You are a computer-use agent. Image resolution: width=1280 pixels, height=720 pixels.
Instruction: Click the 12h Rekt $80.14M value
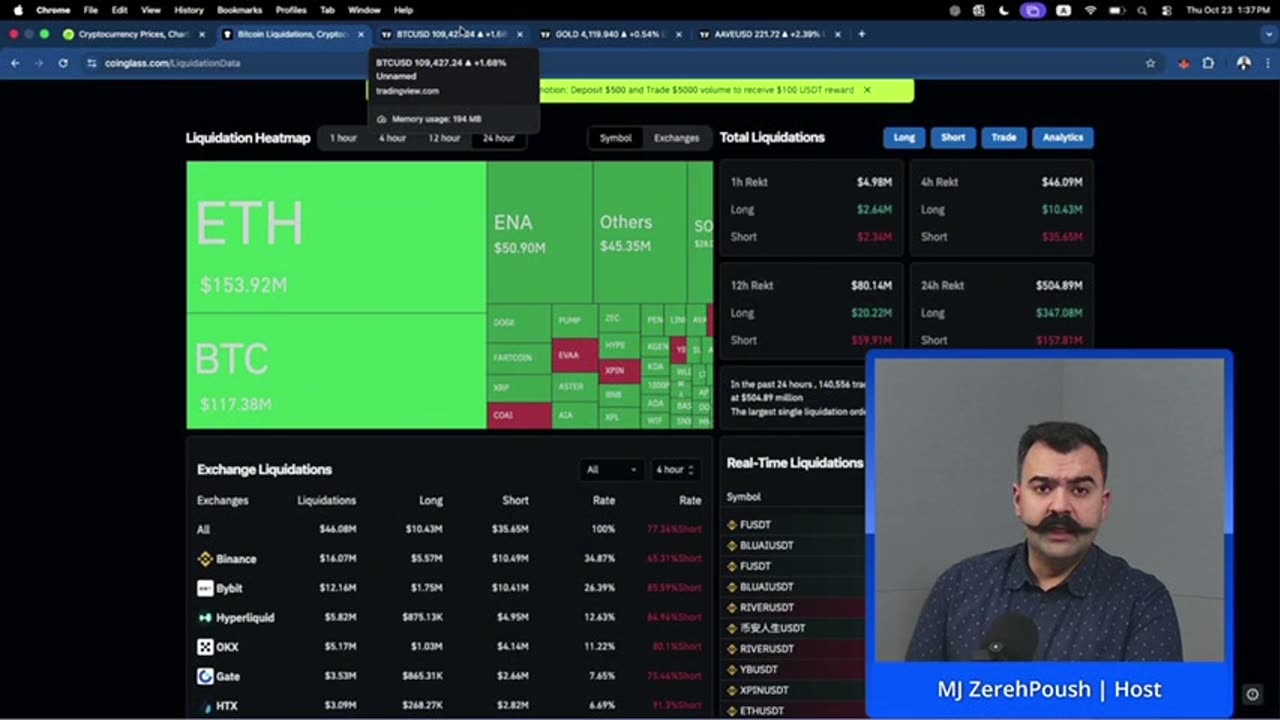click(871, 286)
